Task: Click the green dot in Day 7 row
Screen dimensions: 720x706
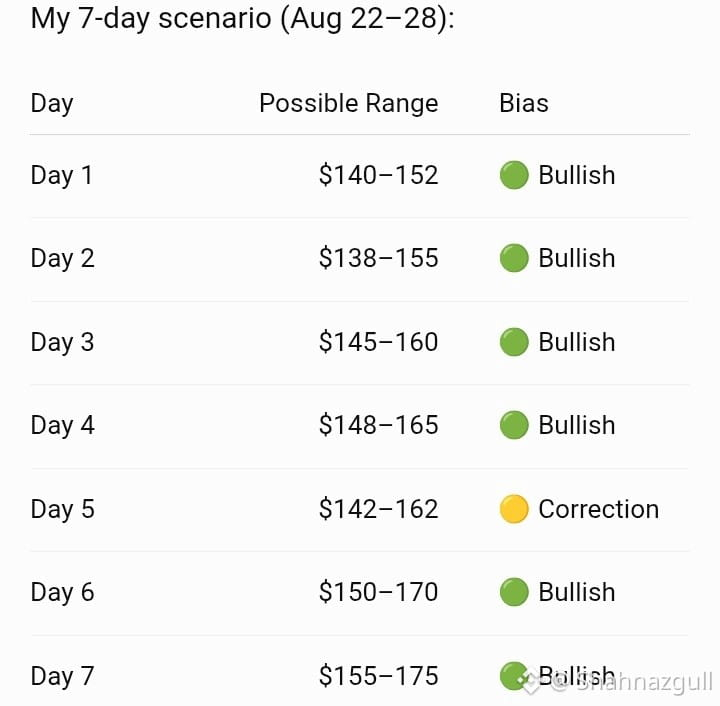Action: pyautogui.click(x=514, y=676)
